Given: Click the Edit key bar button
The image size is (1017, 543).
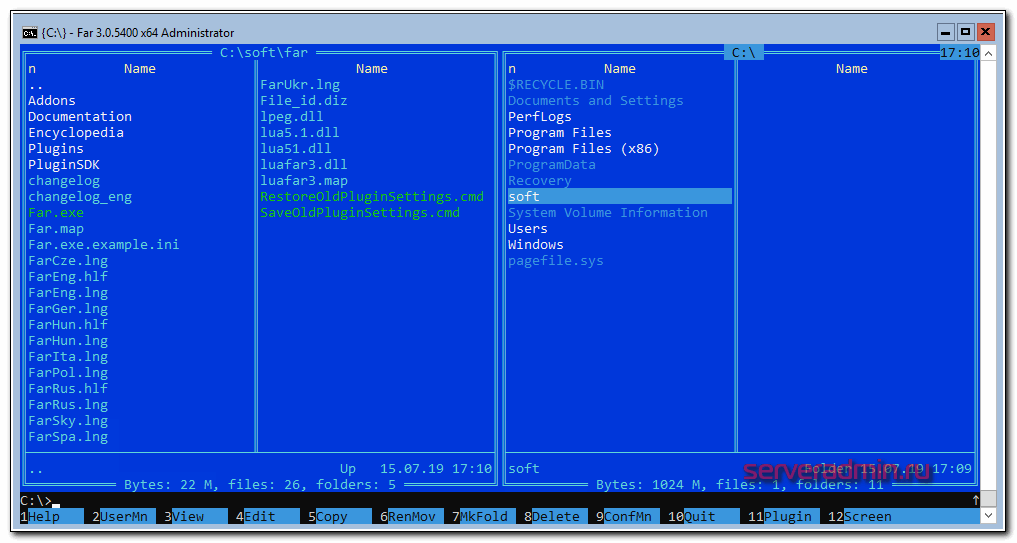Looking at the screenshot, I should tap(260, 517).
